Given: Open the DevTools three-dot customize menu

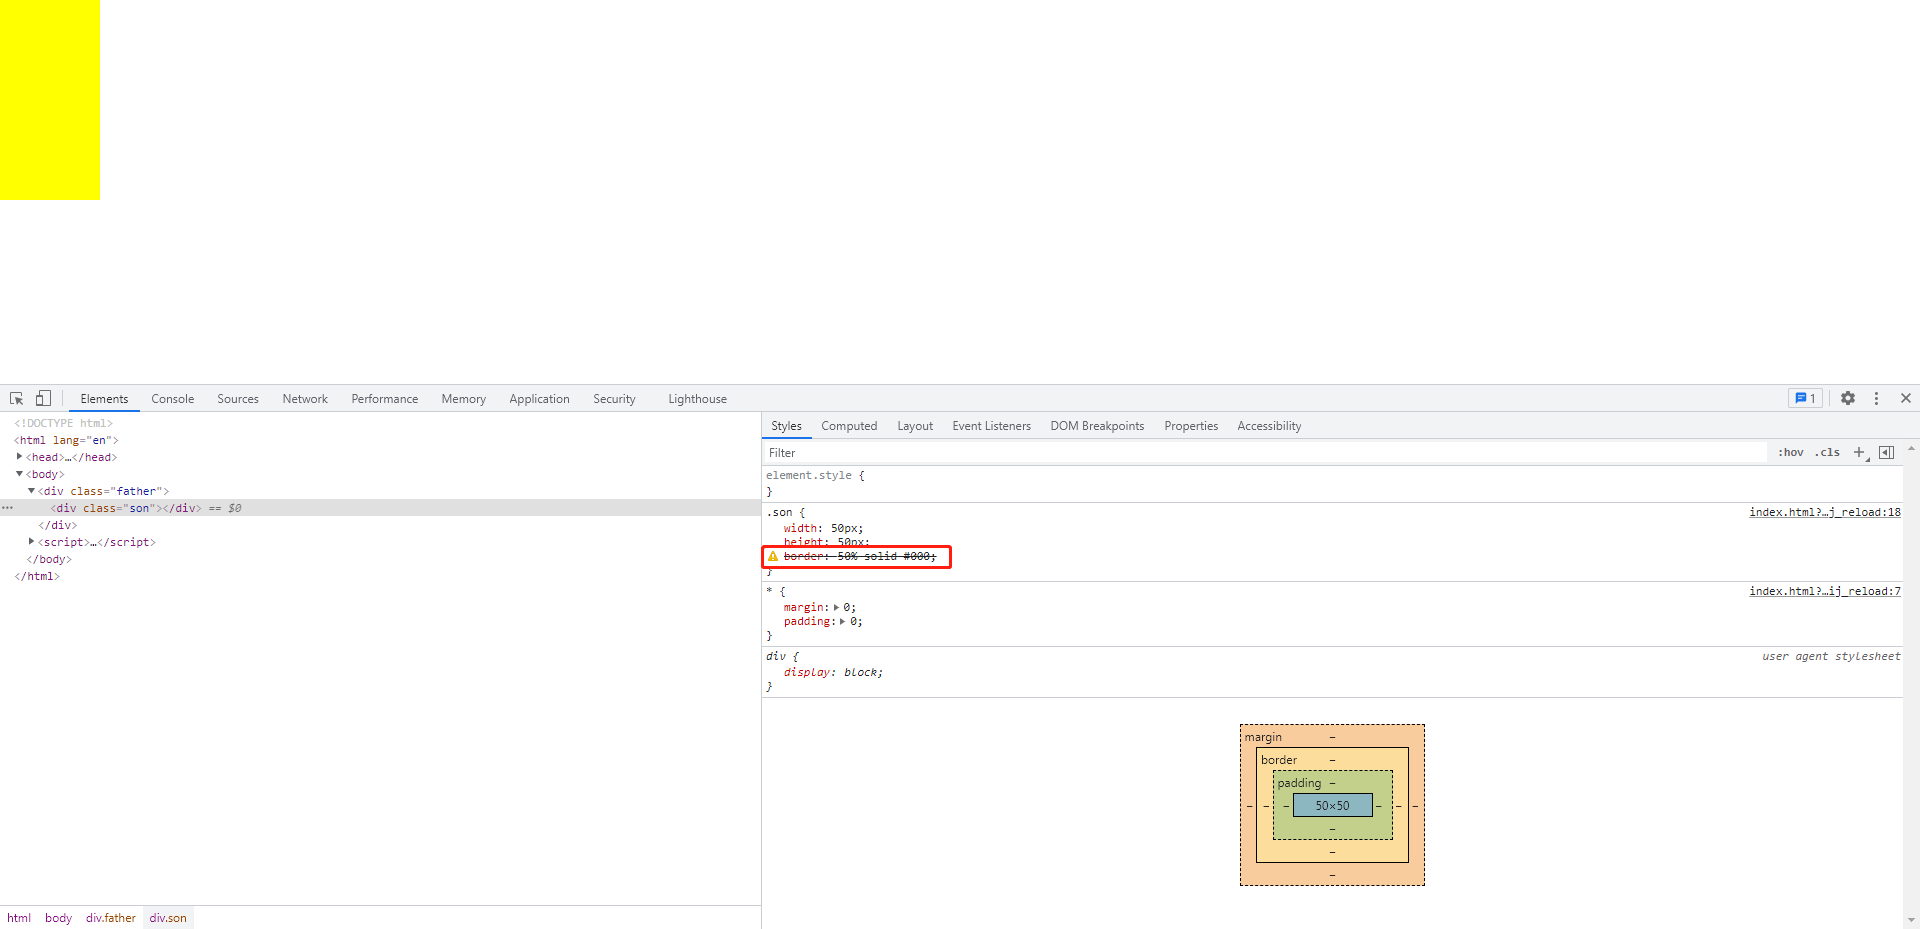Looking at the screenshot, I should point(1876,398).
